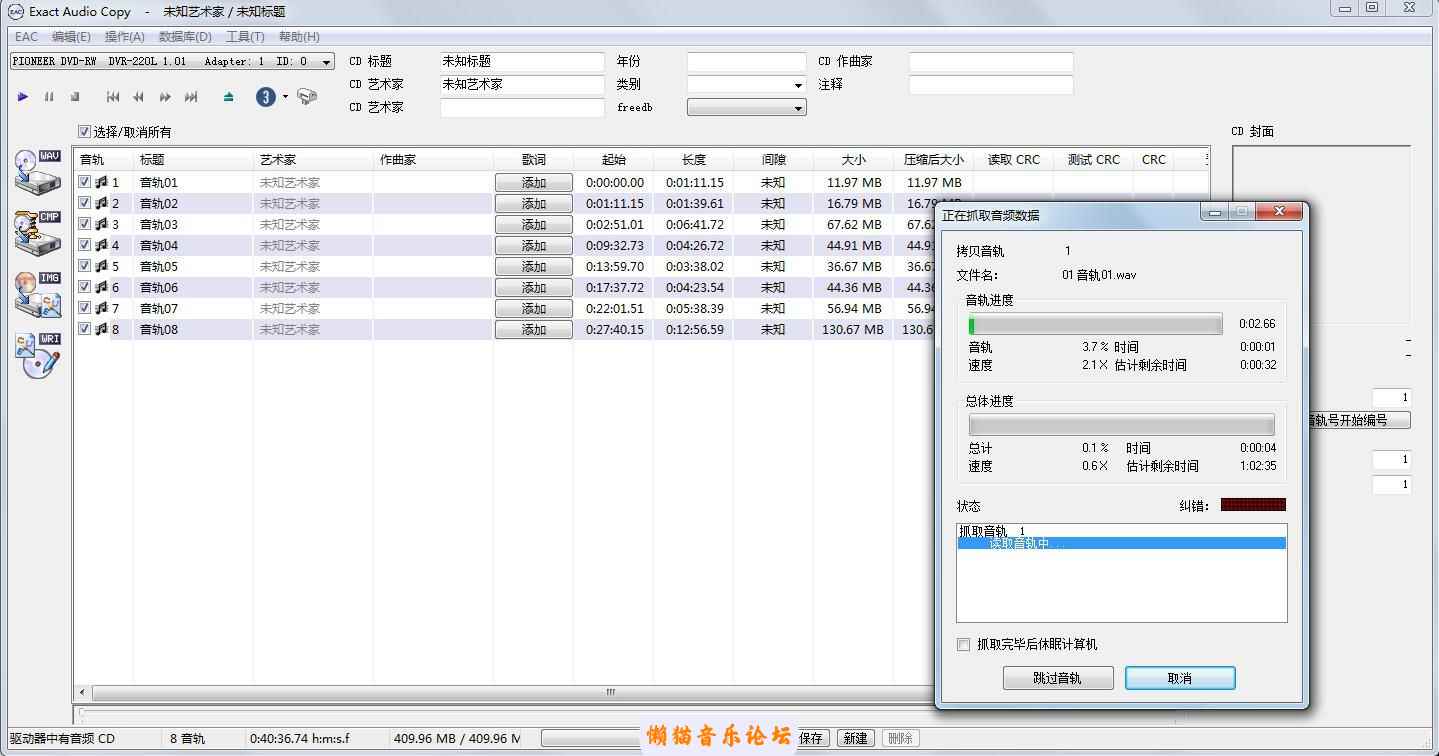The image size is (1439, 756).
Task: Click the CMP extract compressed icon
Action: [38, 232]
